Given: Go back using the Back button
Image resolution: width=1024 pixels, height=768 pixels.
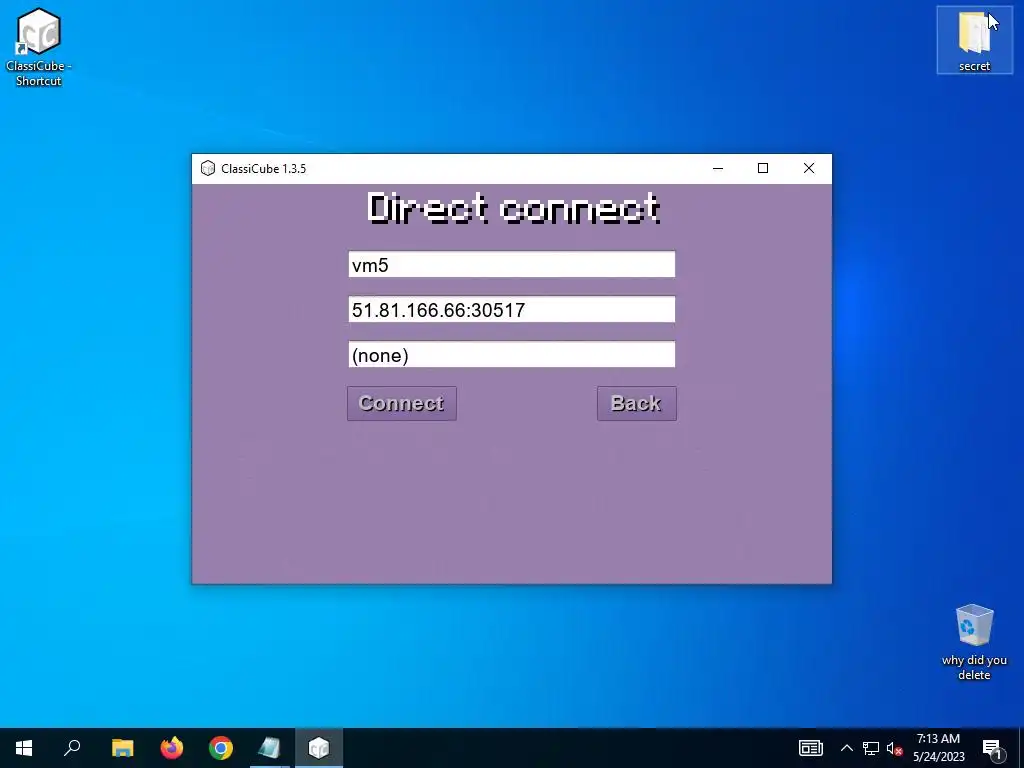Looking at the screenshot, I should 637,404.
